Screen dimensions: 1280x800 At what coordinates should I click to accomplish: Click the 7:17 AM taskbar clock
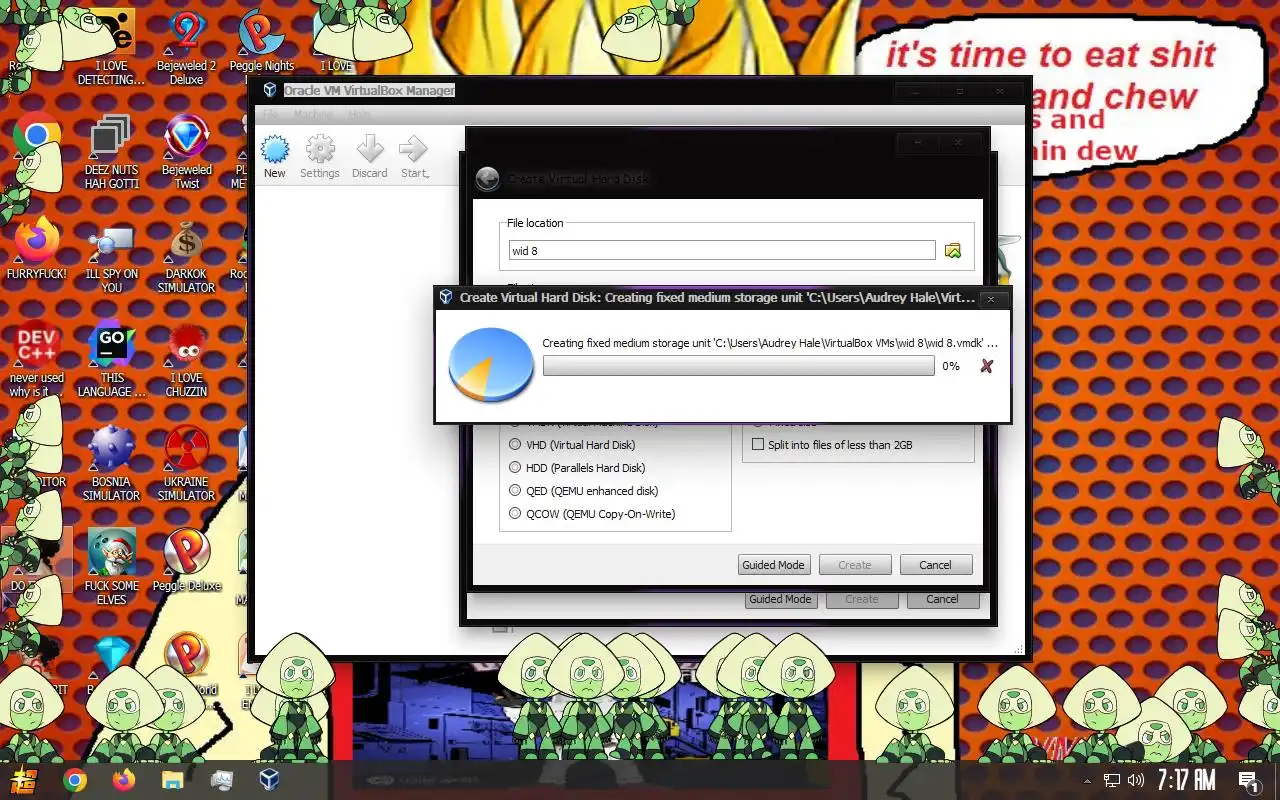tap(1186, 780)
